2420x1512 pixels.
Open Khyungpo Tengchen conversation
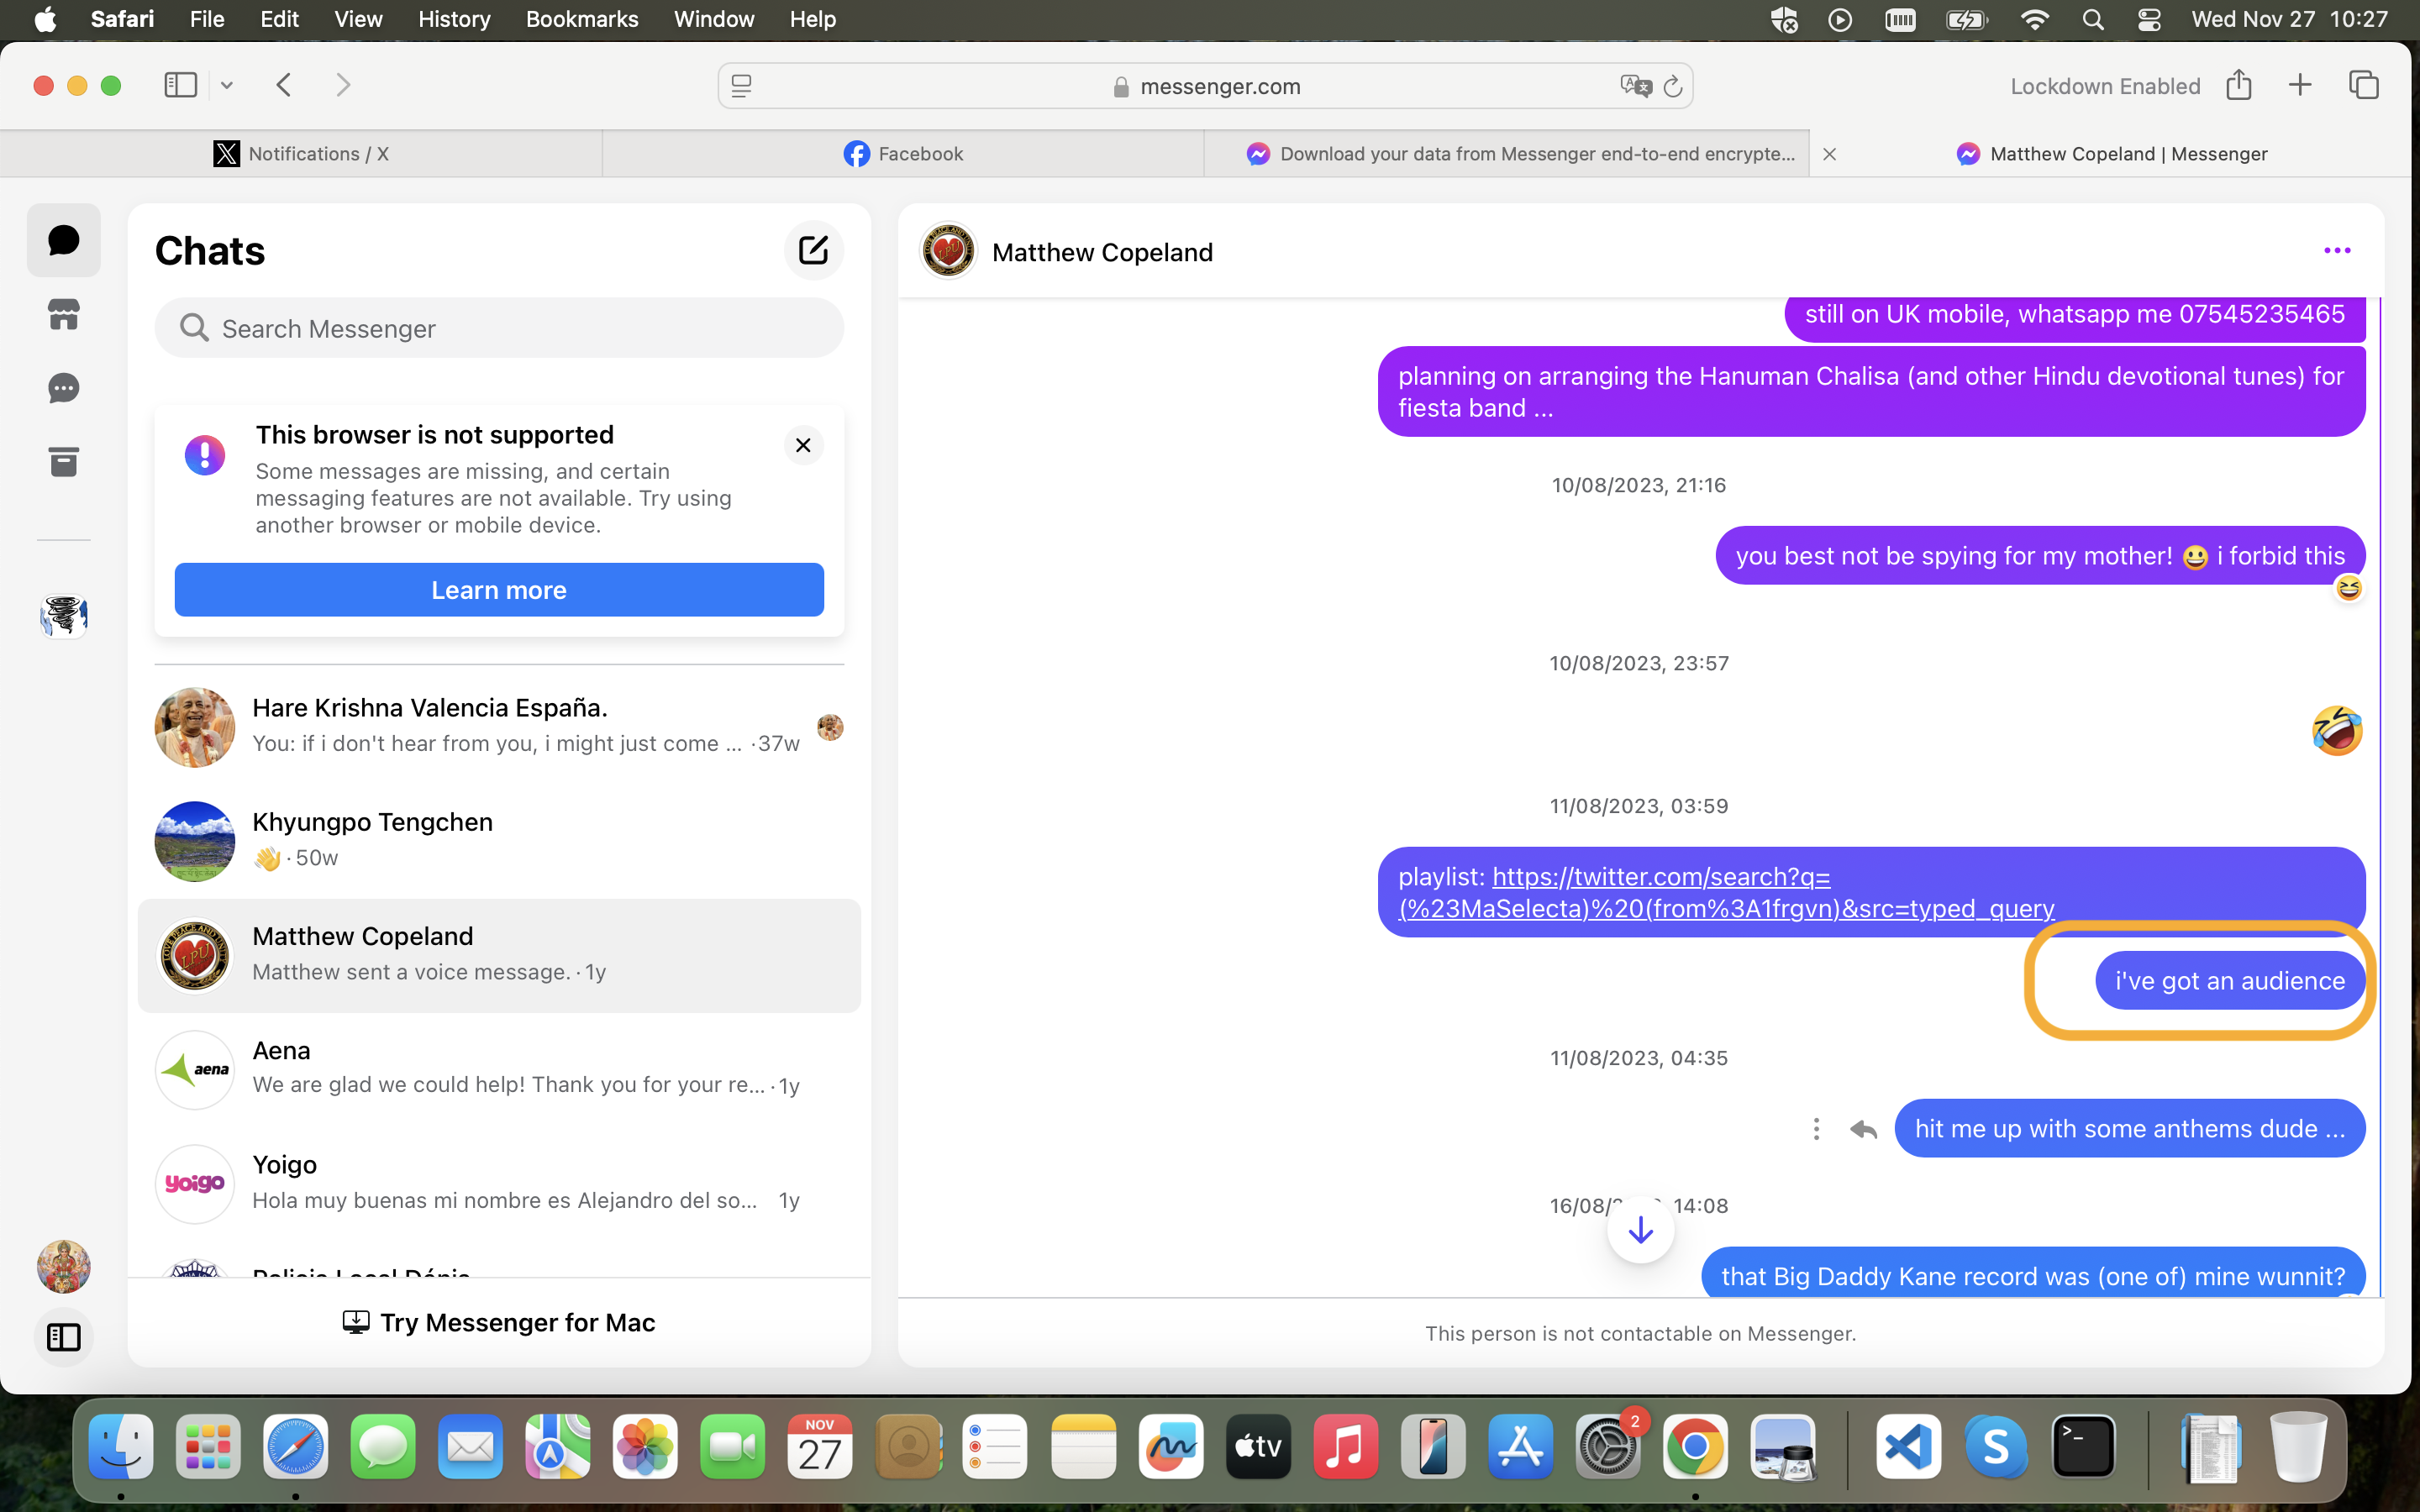(499, 841)
